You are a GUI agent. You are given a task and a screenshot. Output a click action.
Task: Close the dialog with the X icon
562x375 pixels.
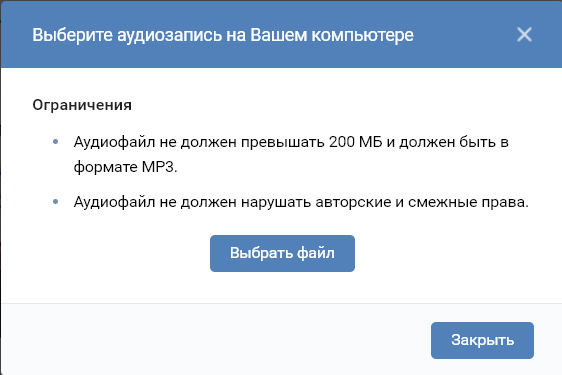[x=524, y=35]
